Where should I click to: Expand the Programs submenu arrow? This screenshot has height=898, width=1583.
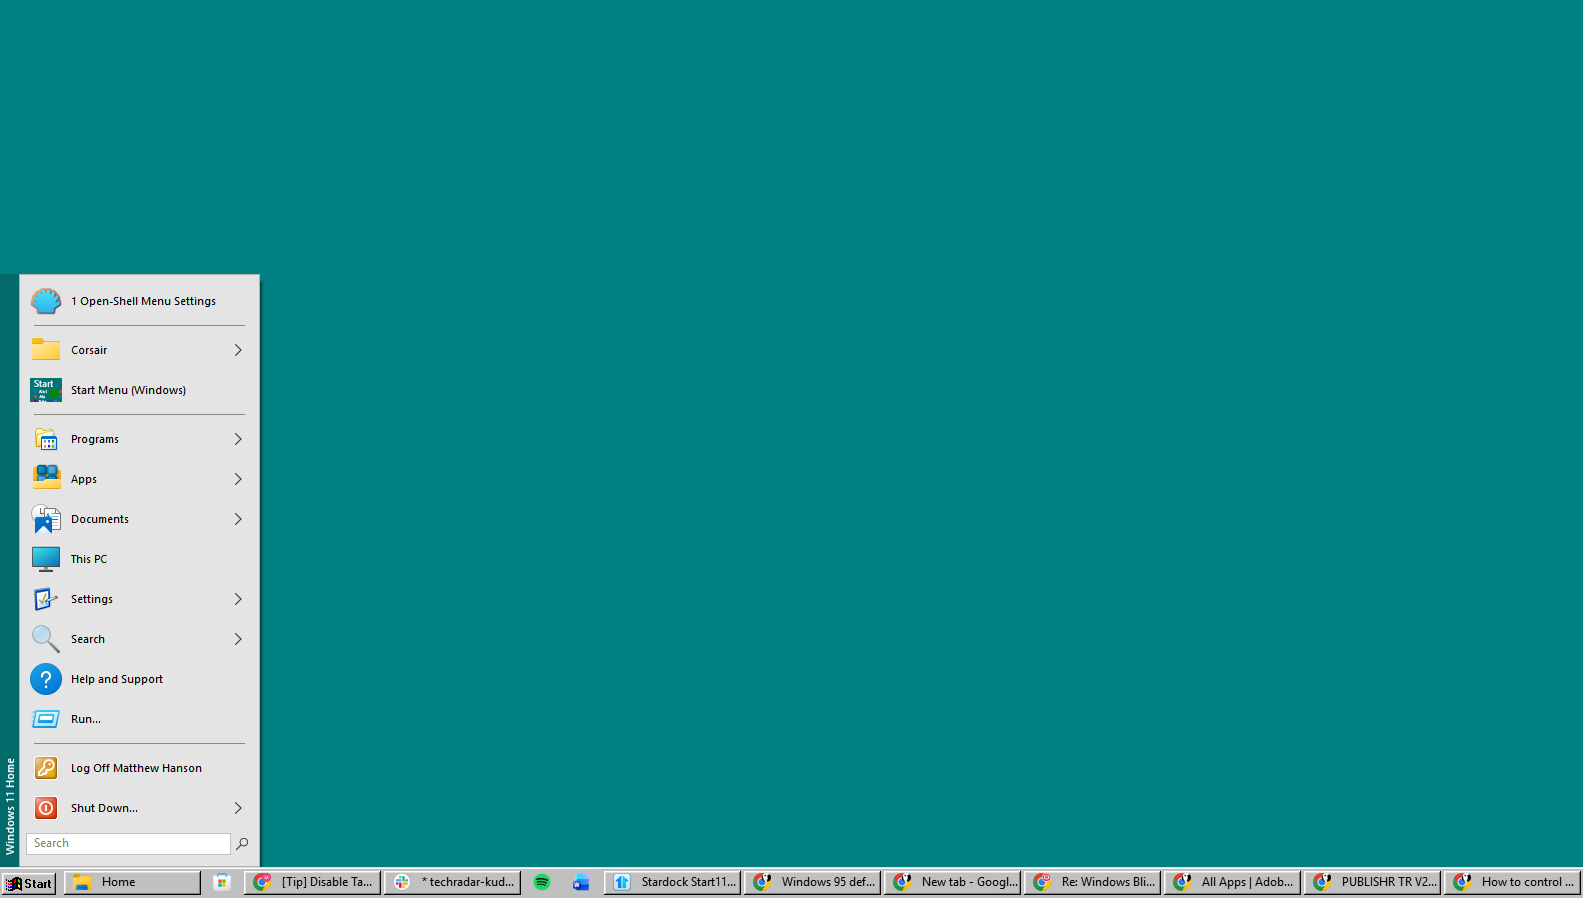click(238, 439)
